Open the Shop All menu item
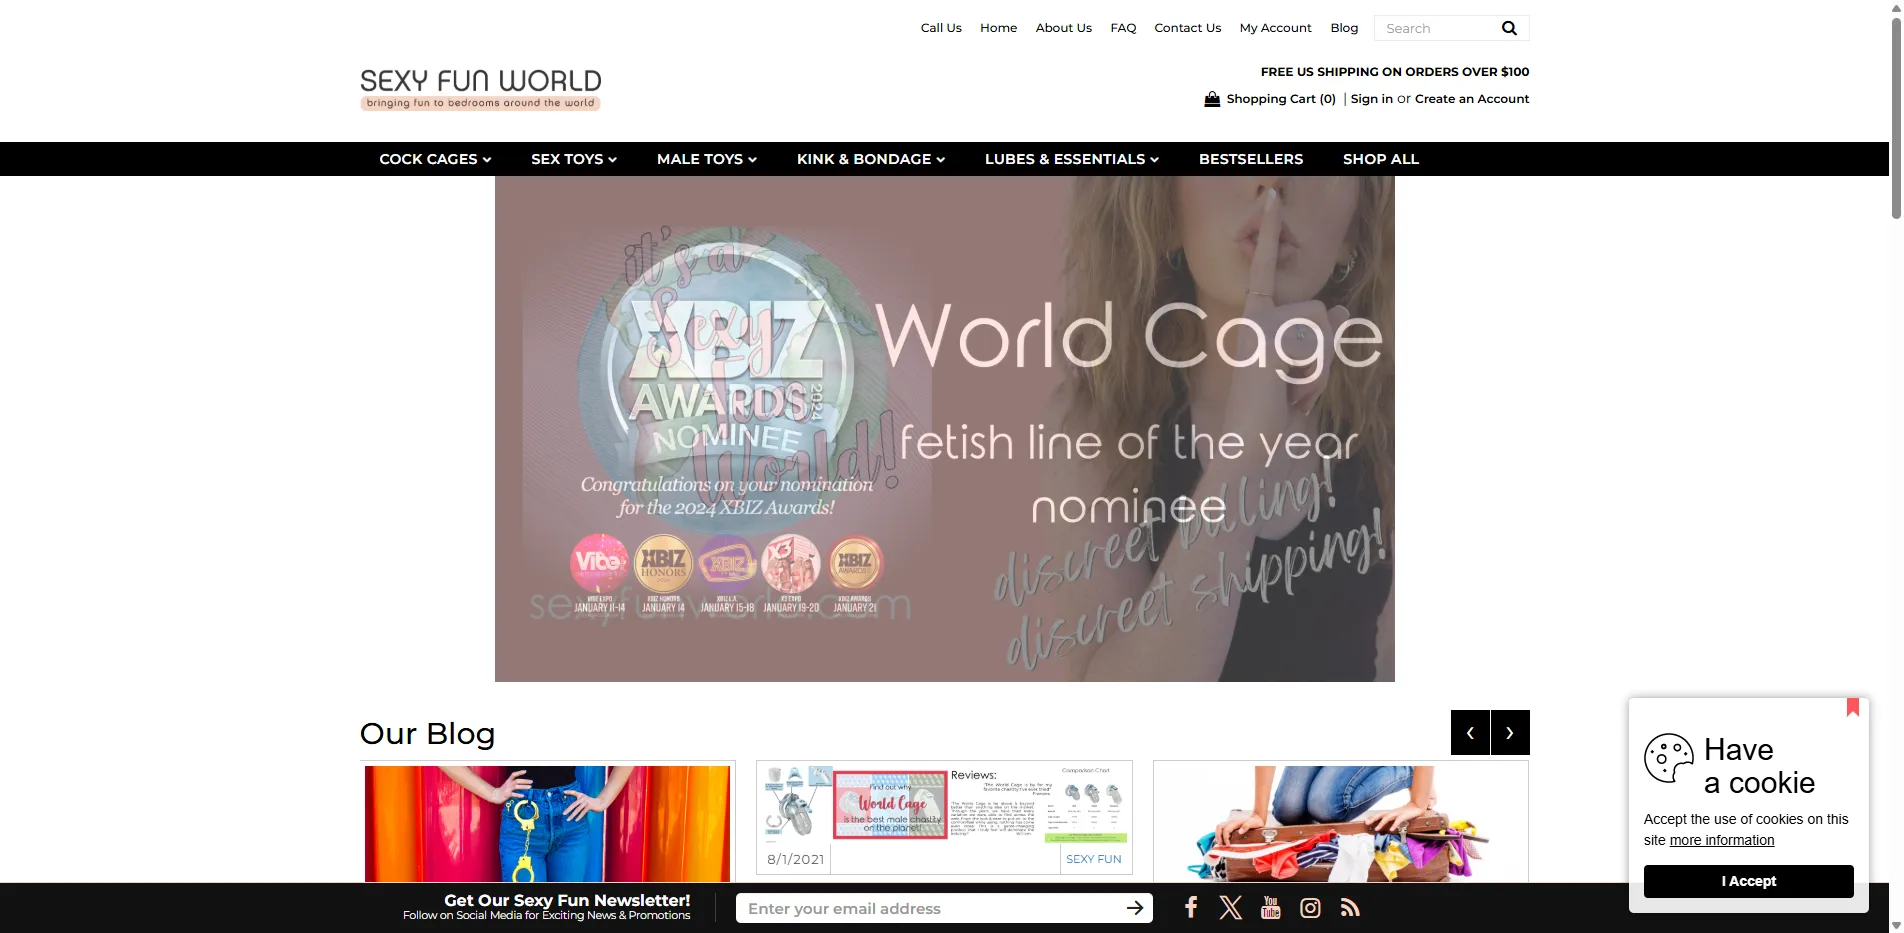This screenshot has height=933, width=1904. click(x=1380, y=159)
